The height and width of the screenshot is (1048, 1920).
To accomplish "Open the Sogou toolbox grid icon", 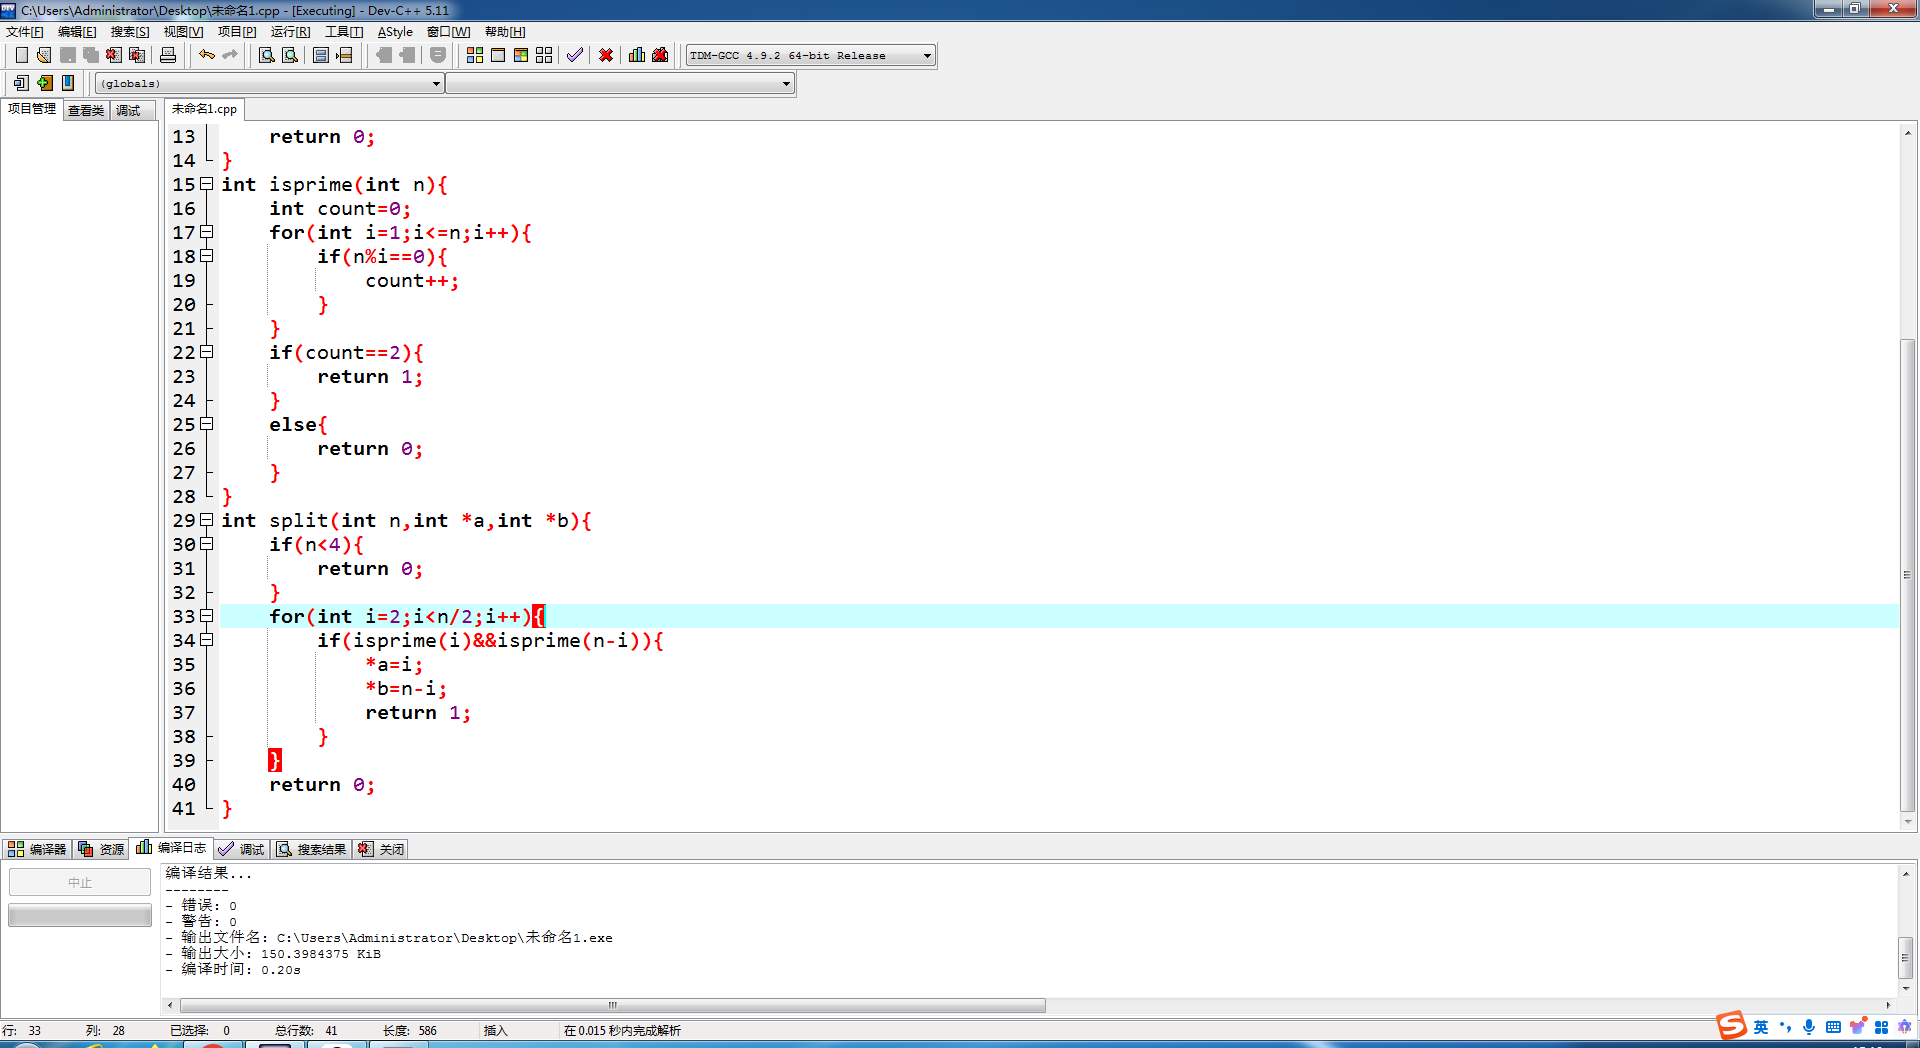I will [1881, 1027].
